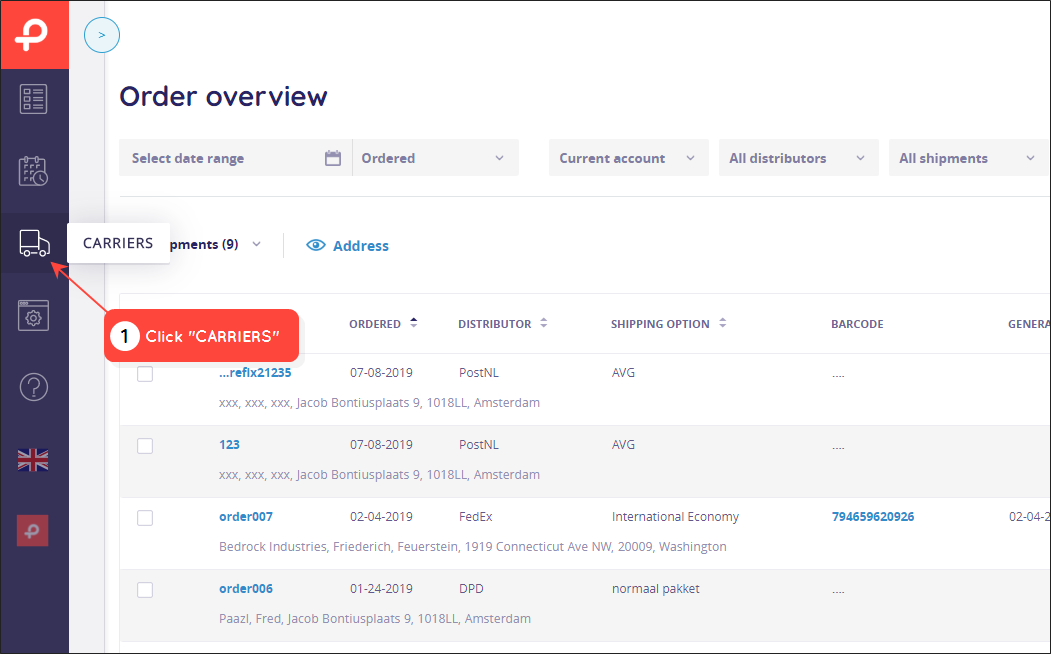
Task: Sort by the SHIPPING OPTION column
Action: [668, 324]
